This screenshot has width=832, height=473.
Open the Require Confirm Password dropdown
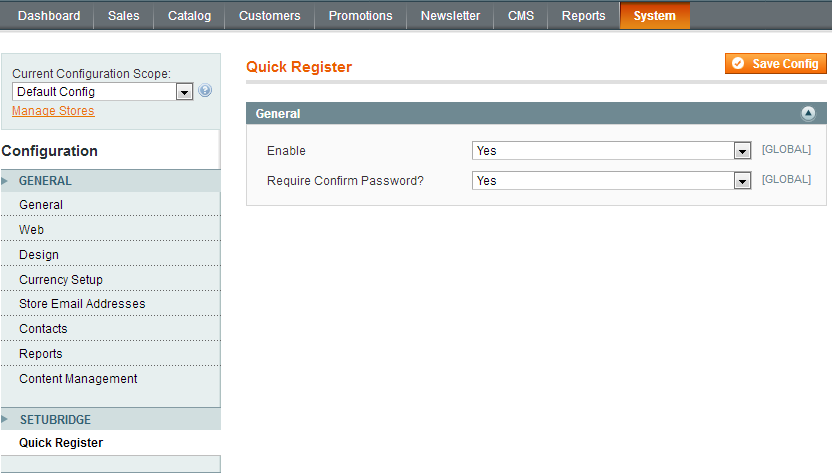(611, 181)
